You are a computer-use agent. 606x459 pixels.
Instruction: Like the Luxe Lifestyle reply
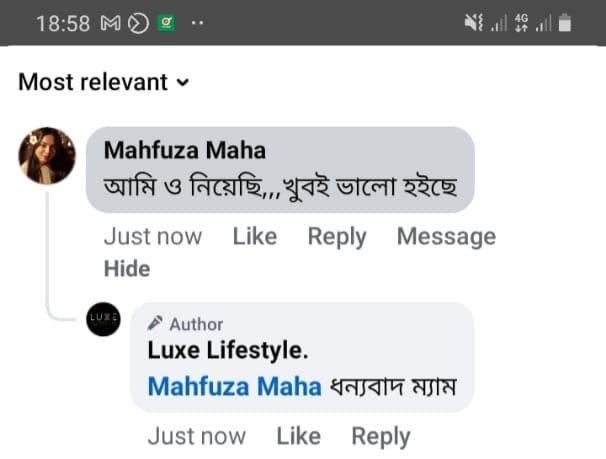(x=298, y=436)
